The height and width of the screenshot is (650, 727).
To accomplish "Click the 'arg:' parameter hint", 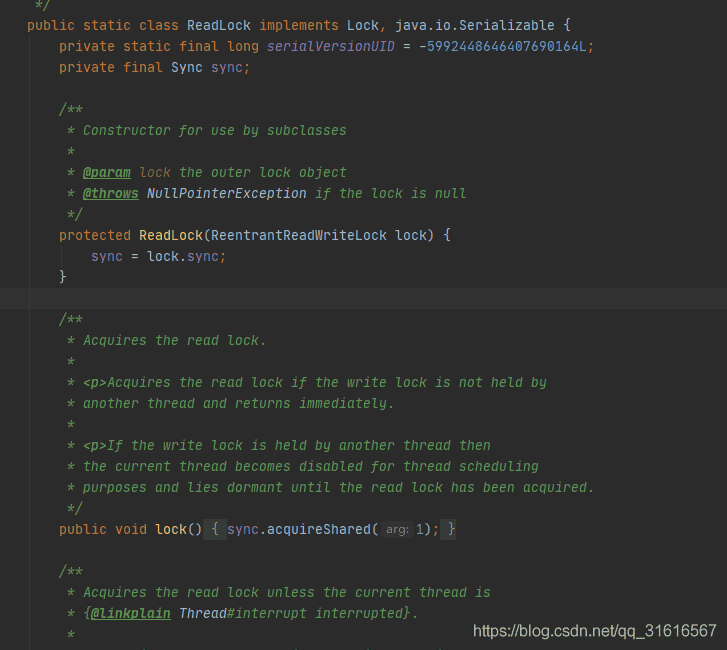I will [x=397, y=529].
